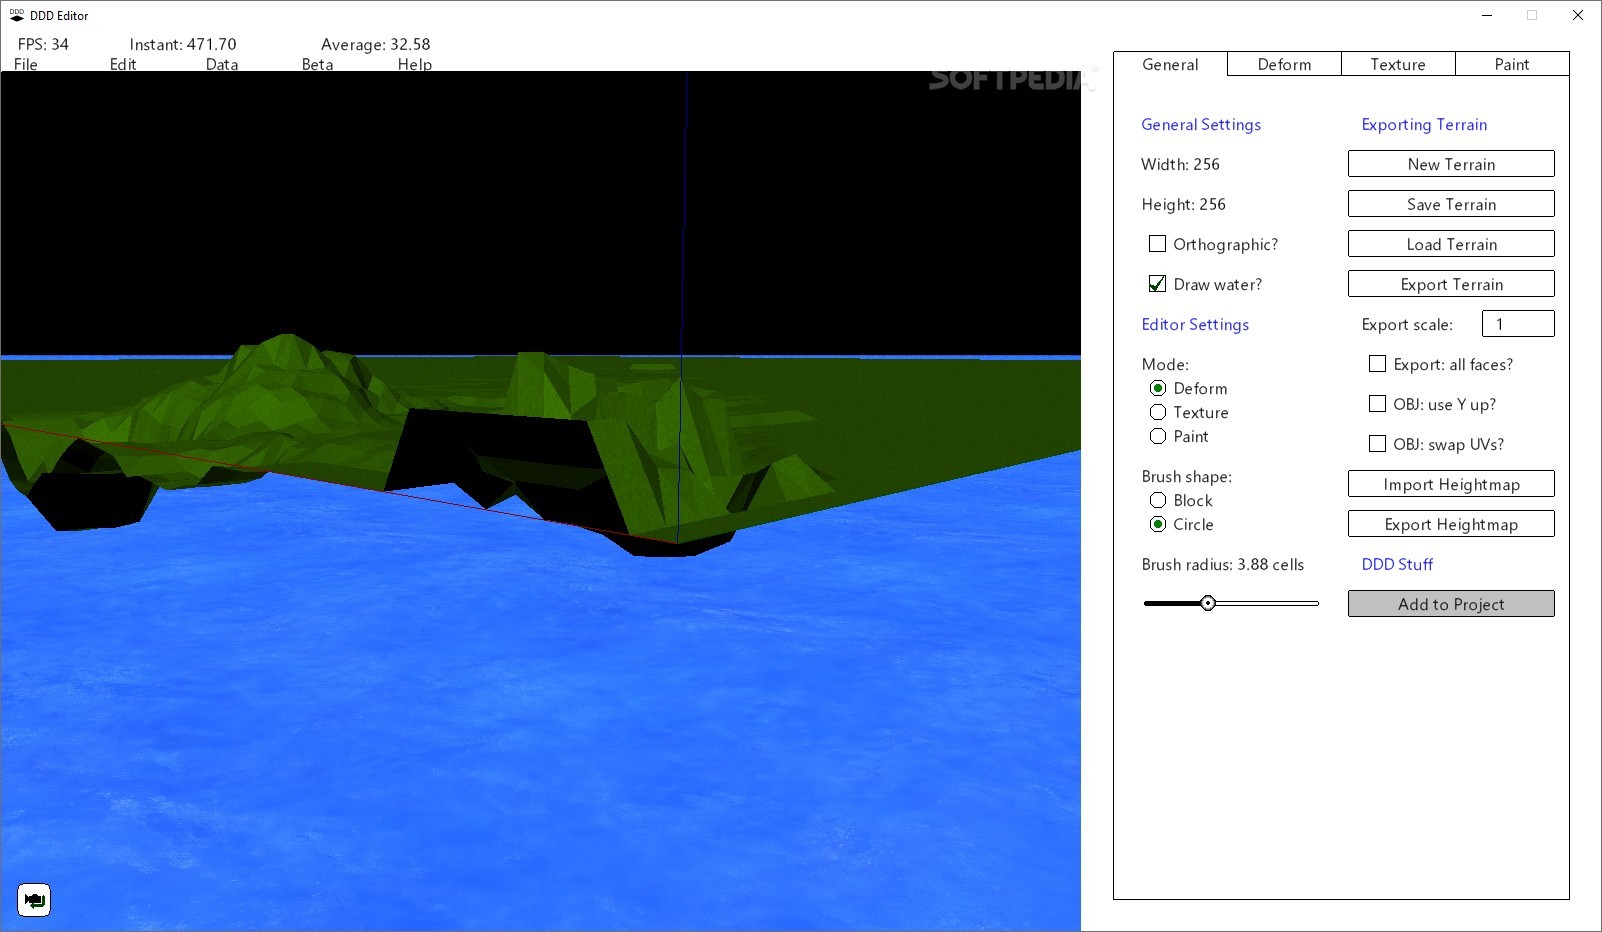Click the Add to Project button

point(1451,604)
